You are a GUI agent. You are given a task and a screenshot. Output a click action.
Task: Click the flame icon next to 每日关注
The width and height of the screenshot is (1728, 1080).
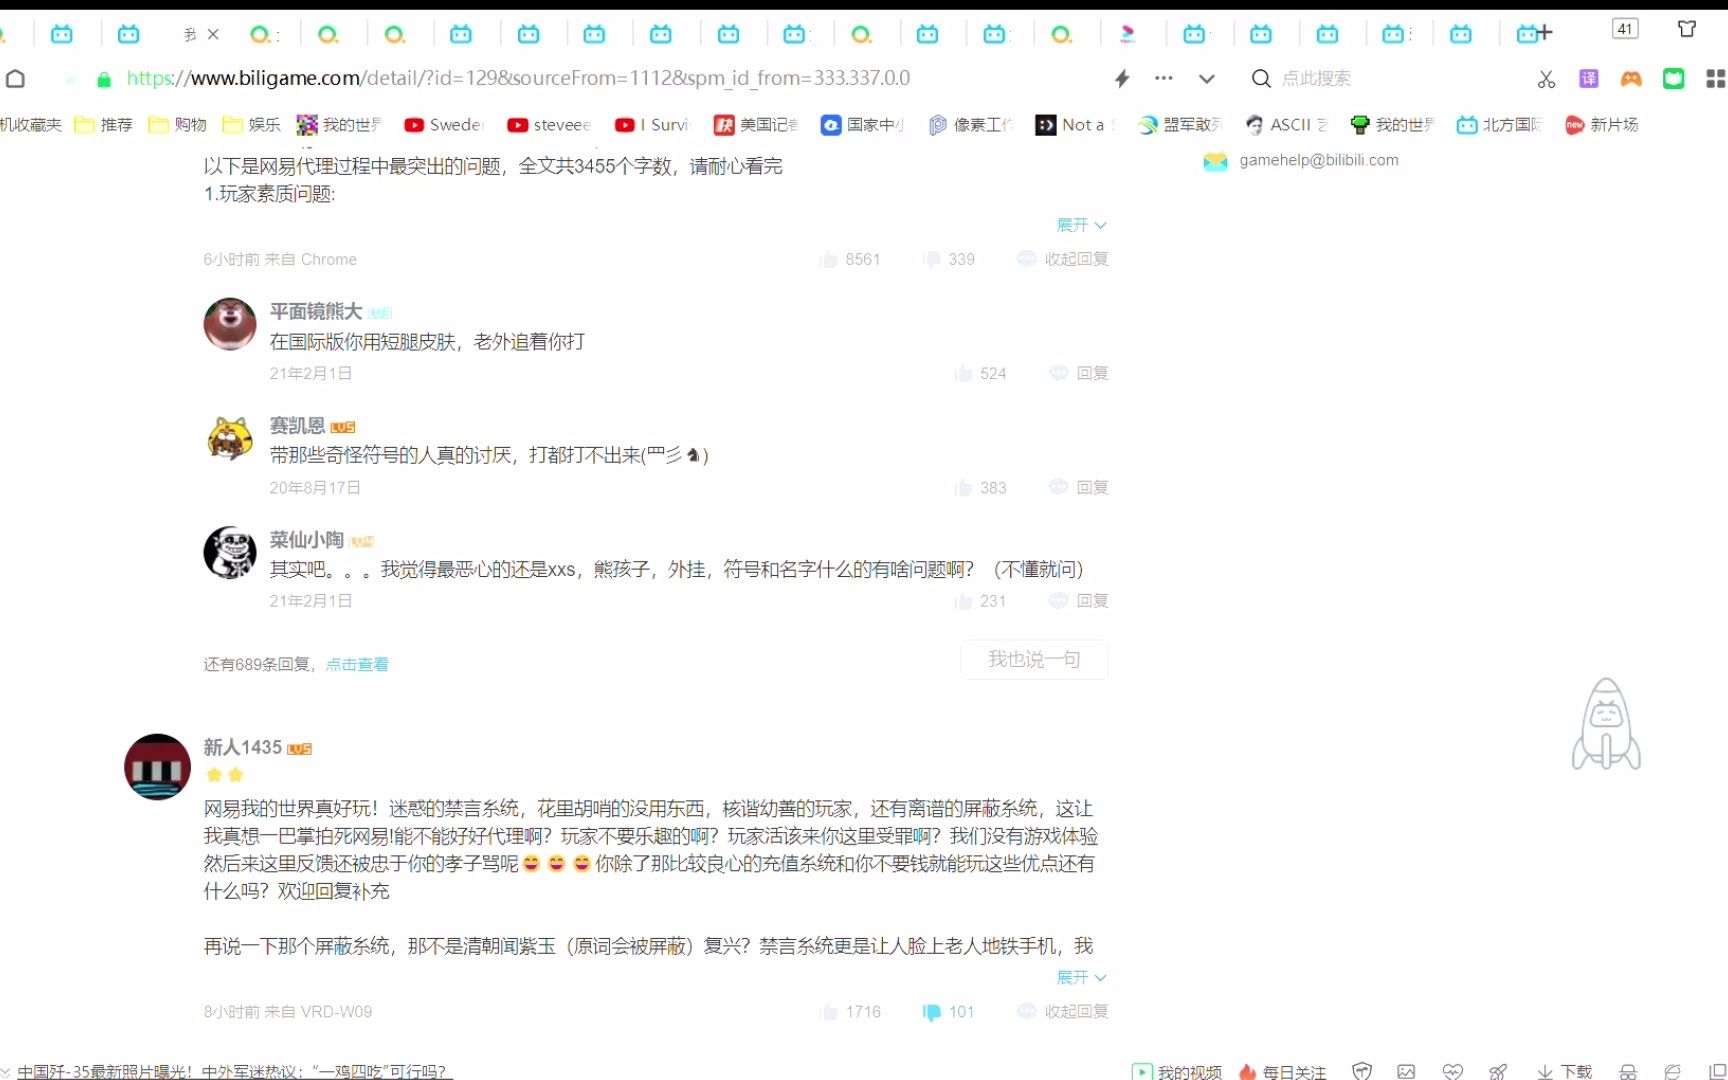coord(1247,1071)
